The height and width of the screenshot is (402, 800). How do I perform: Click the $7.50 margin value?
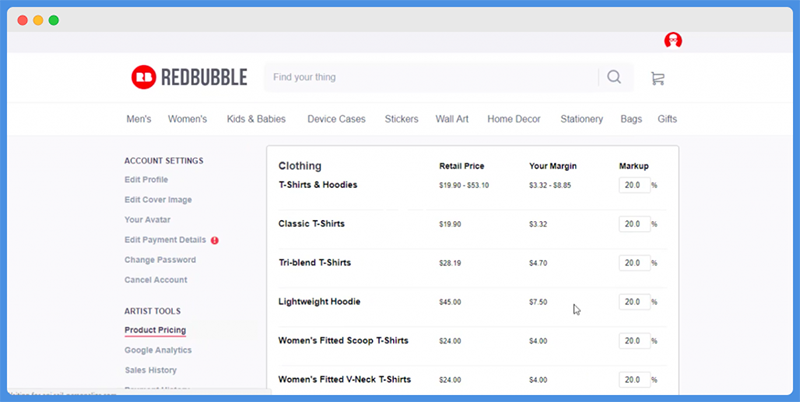tap(538, 302)
